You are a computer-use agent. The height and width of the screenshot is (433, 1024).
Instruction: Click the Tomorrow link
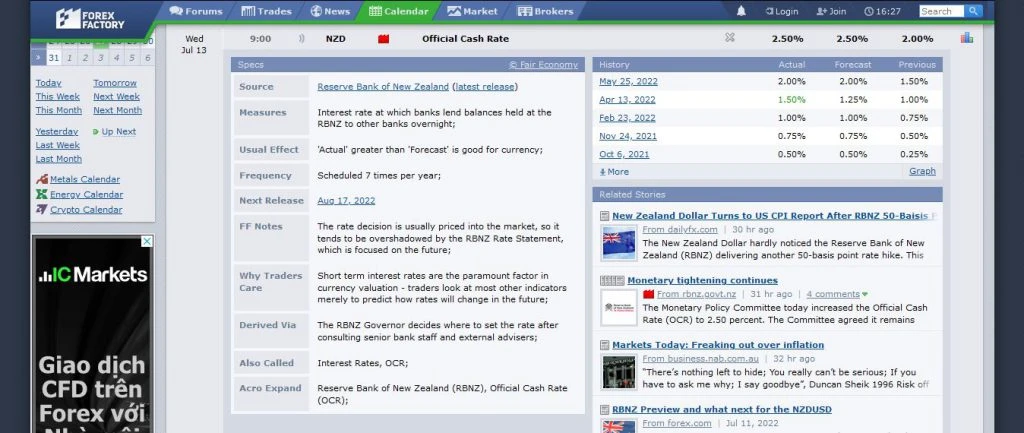tap(115, 83)
